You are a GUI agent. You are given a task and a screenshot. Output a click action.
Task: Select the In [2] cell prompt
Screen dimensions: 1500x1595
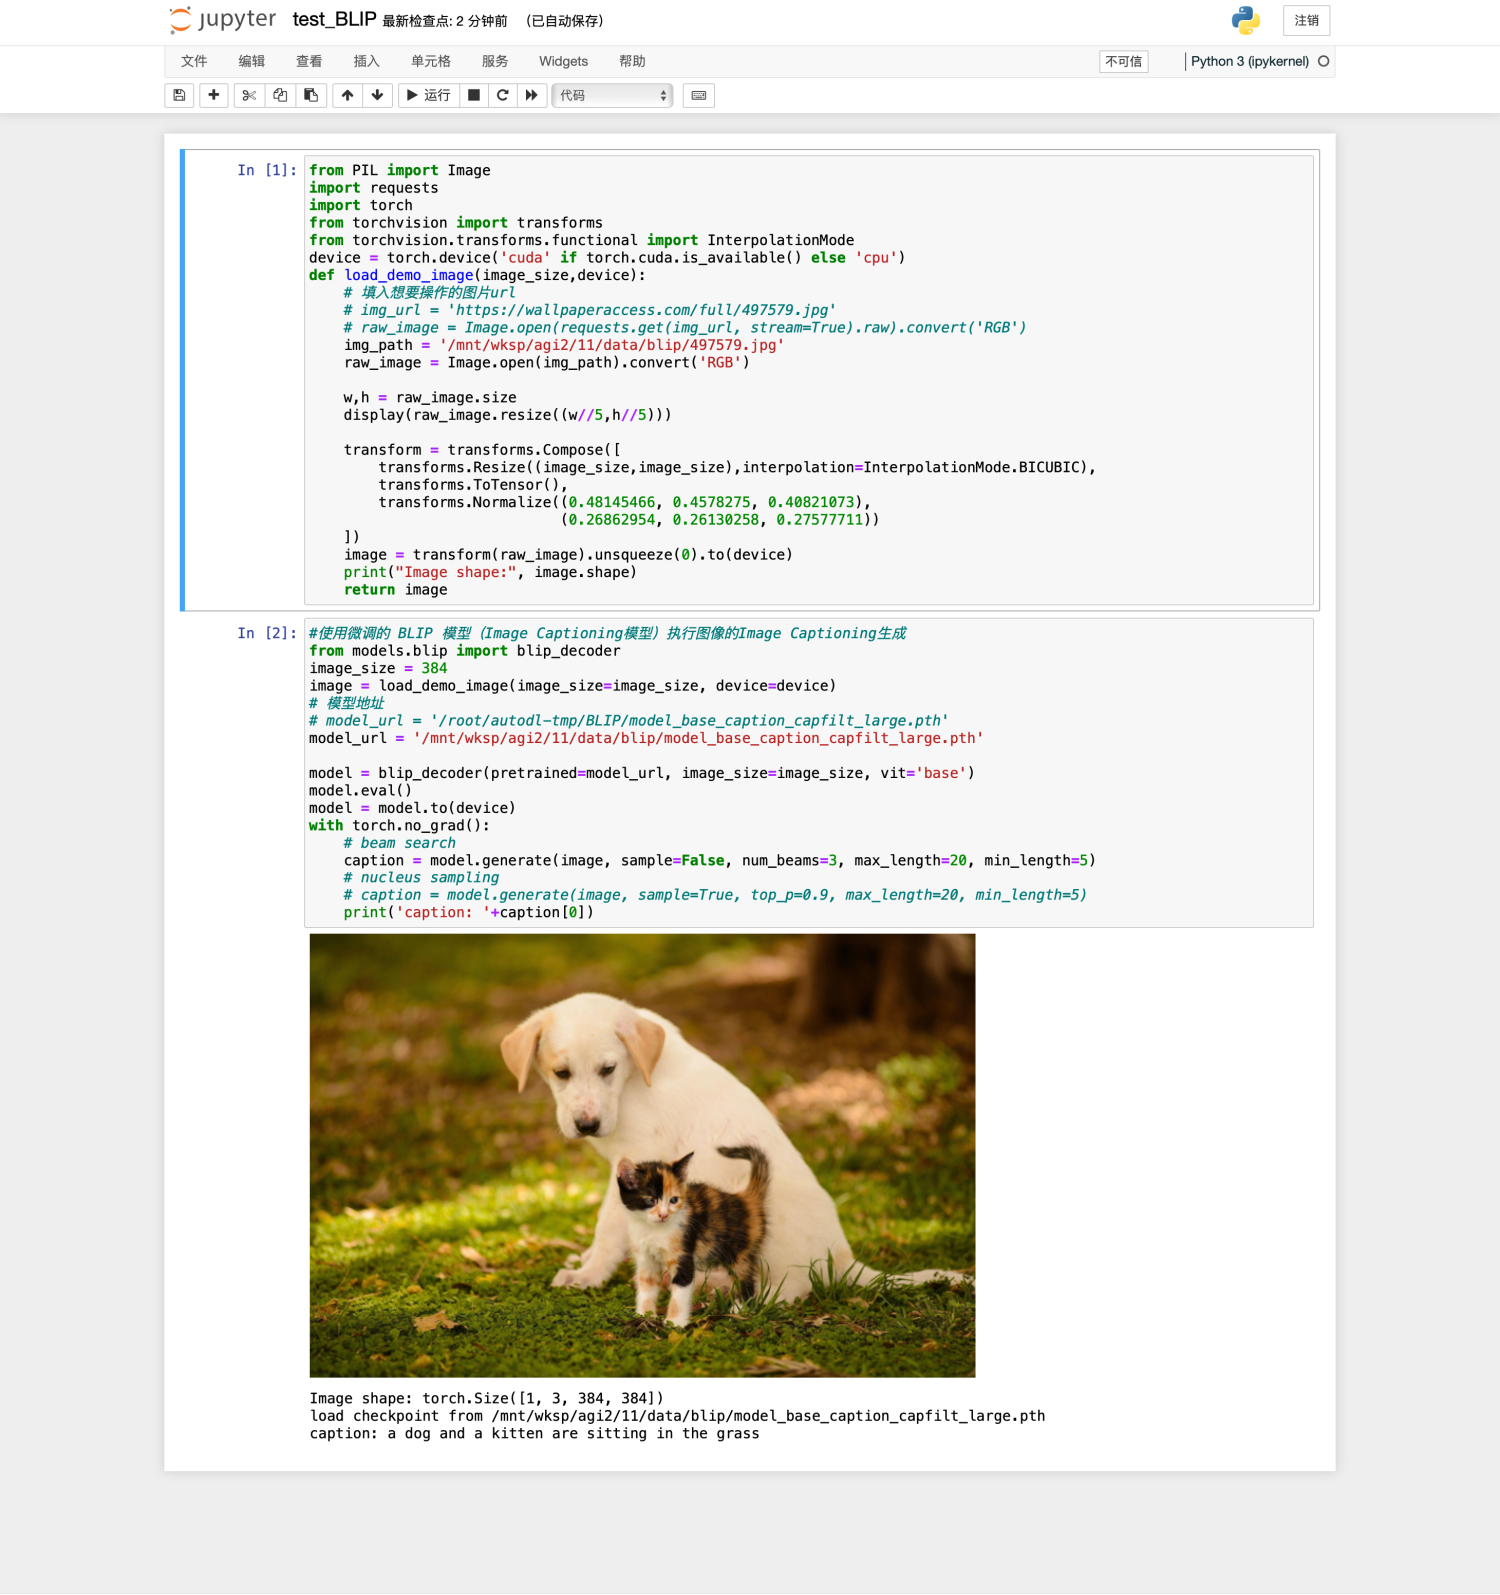pos(267,633)
